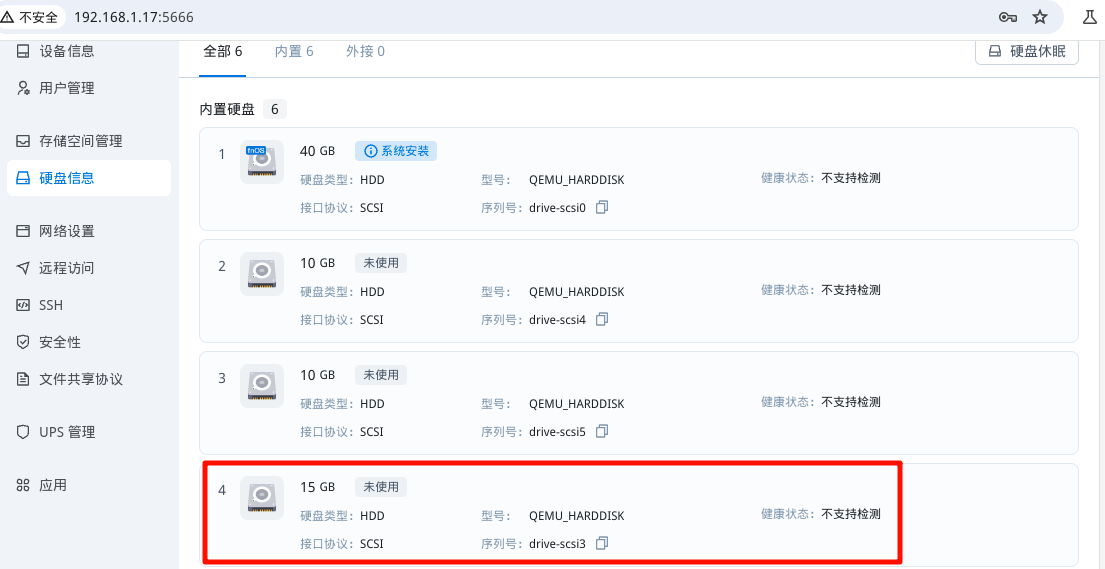Click 未使用 badge on disk 2

tap(381, 263)
